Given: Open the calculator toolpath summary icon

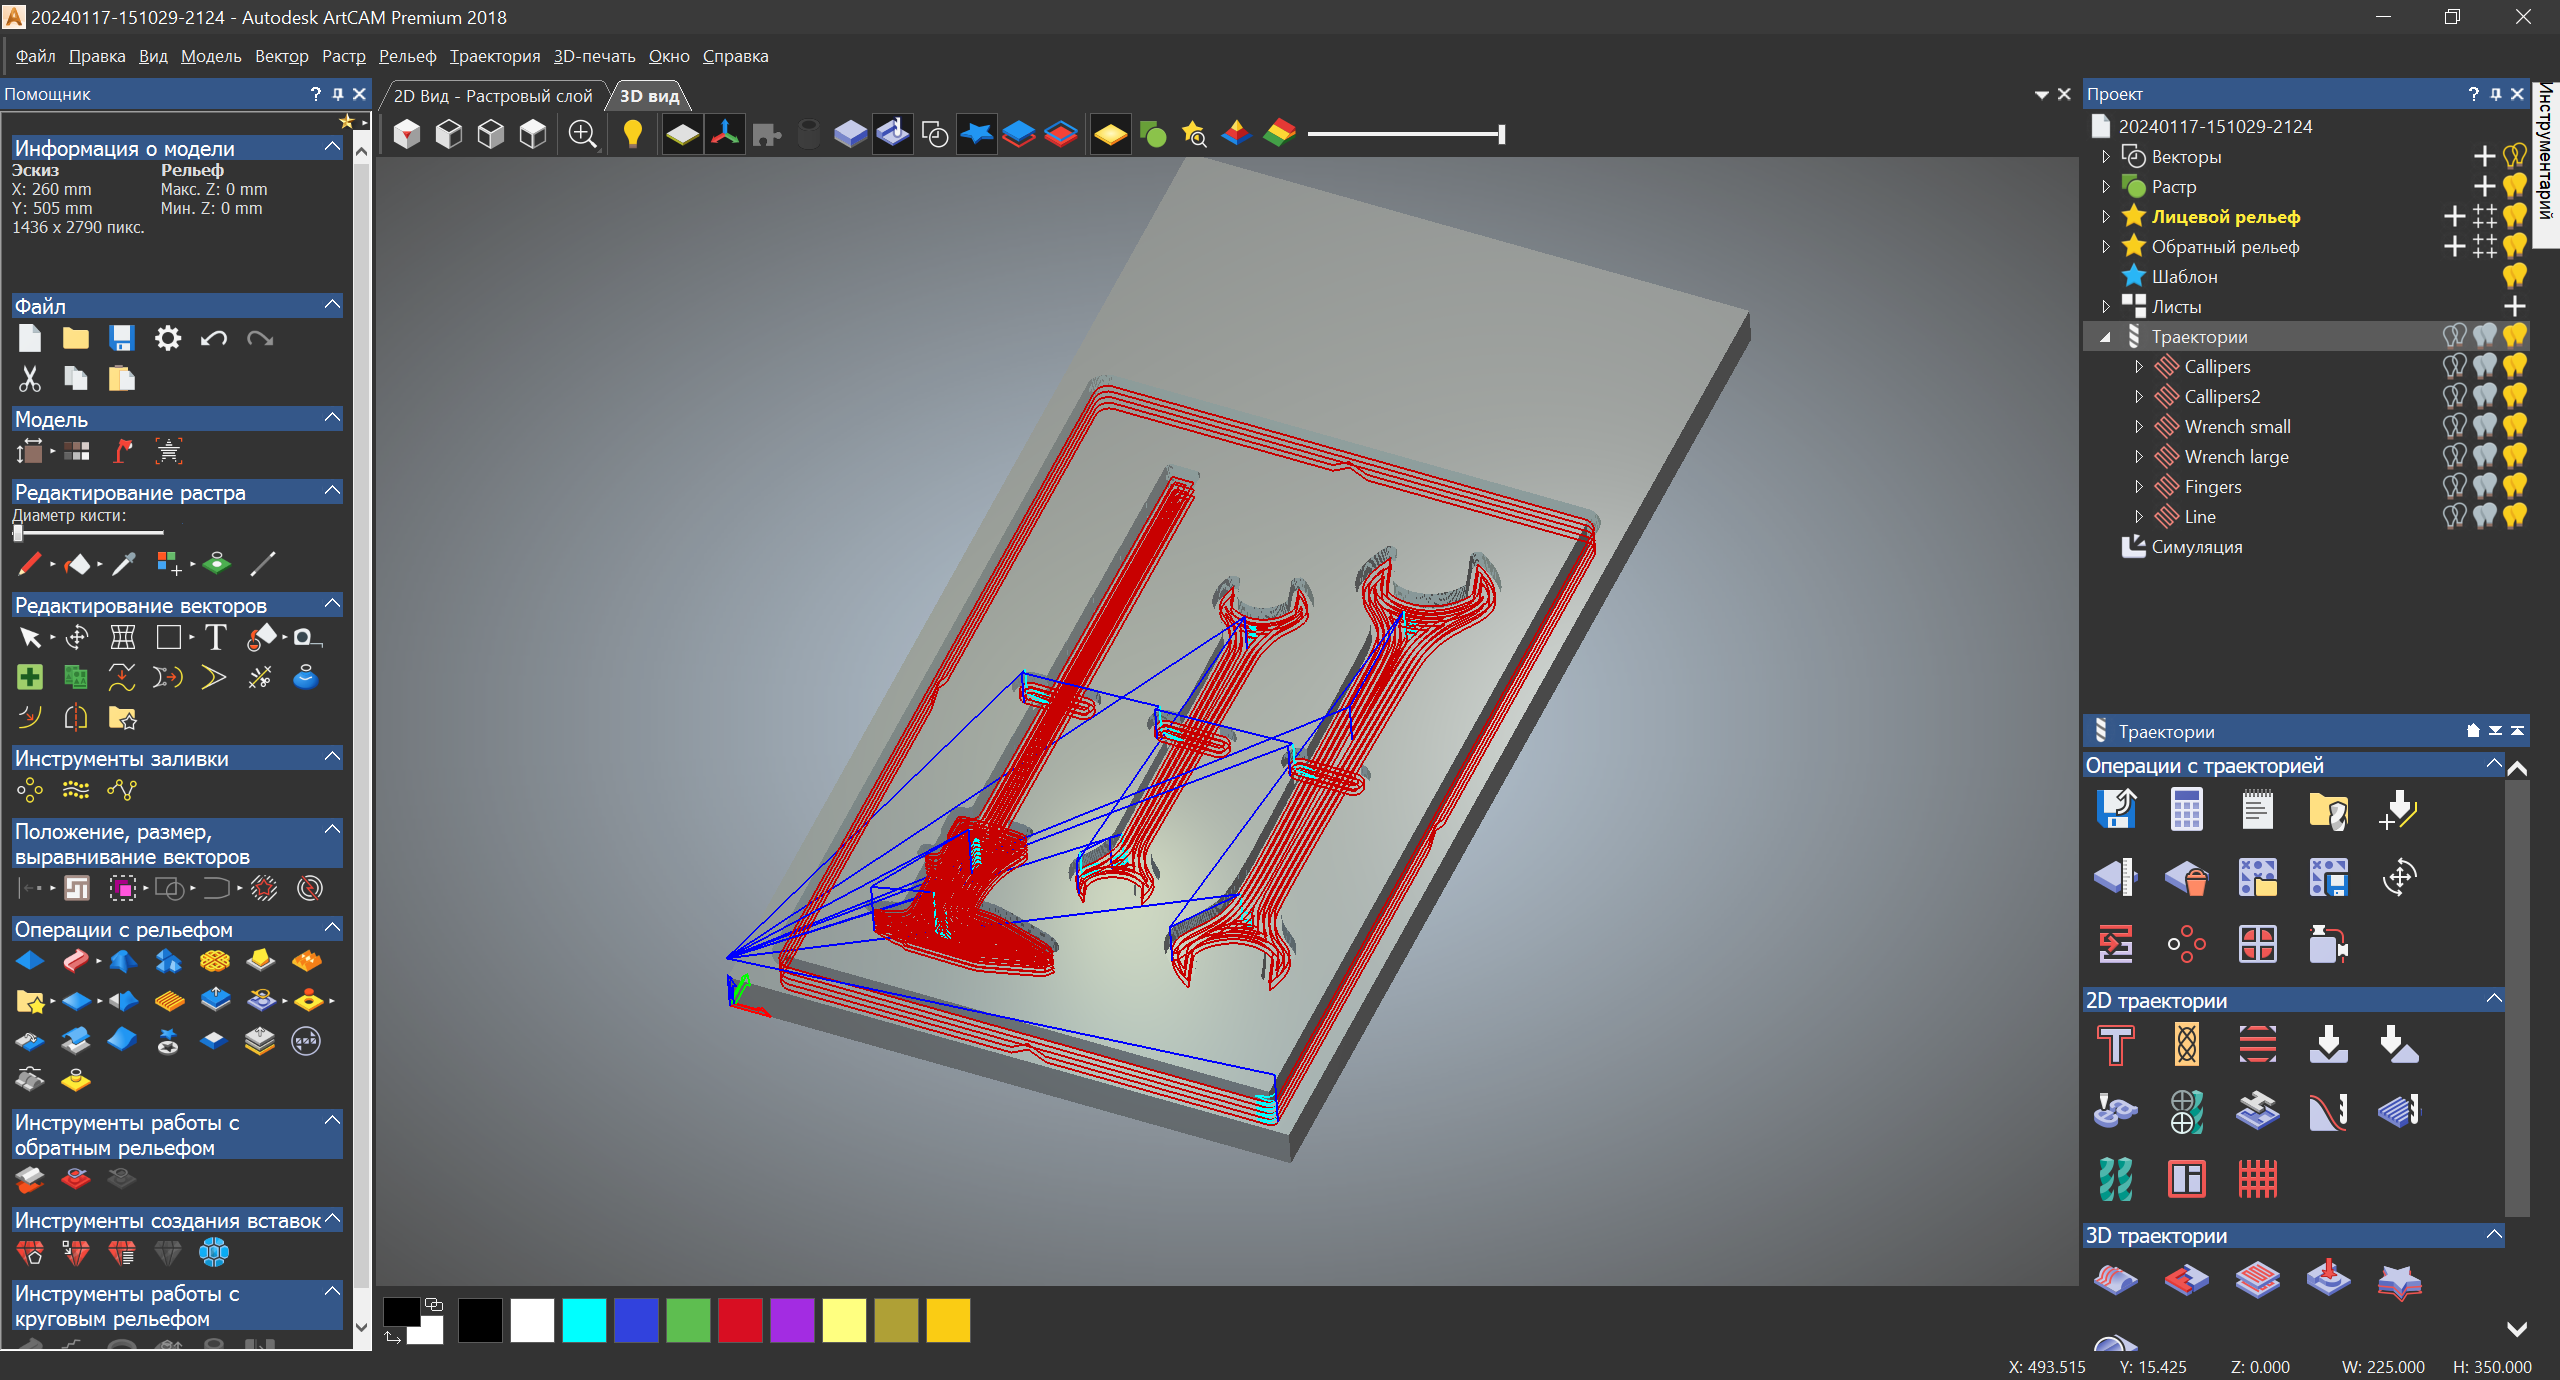Looking at the screenshot, I should coord(2186,810).
